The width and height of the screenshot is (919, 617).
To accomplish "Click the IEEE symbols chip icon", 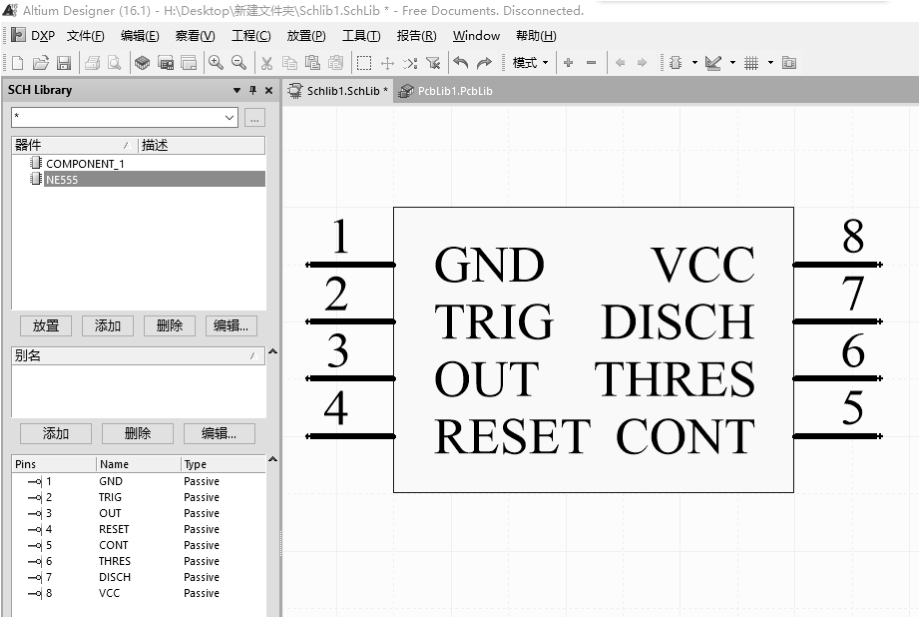I will coord(675,63).
